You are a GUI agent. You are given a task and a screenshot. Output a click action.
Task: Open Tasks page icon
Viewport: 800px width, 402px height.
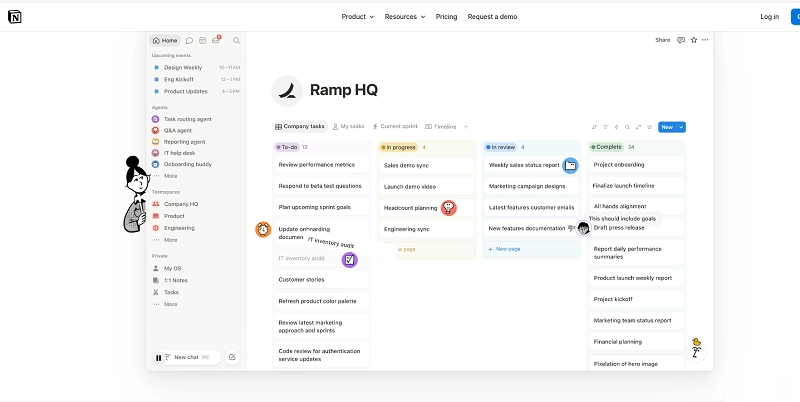[x=156, y=292]
